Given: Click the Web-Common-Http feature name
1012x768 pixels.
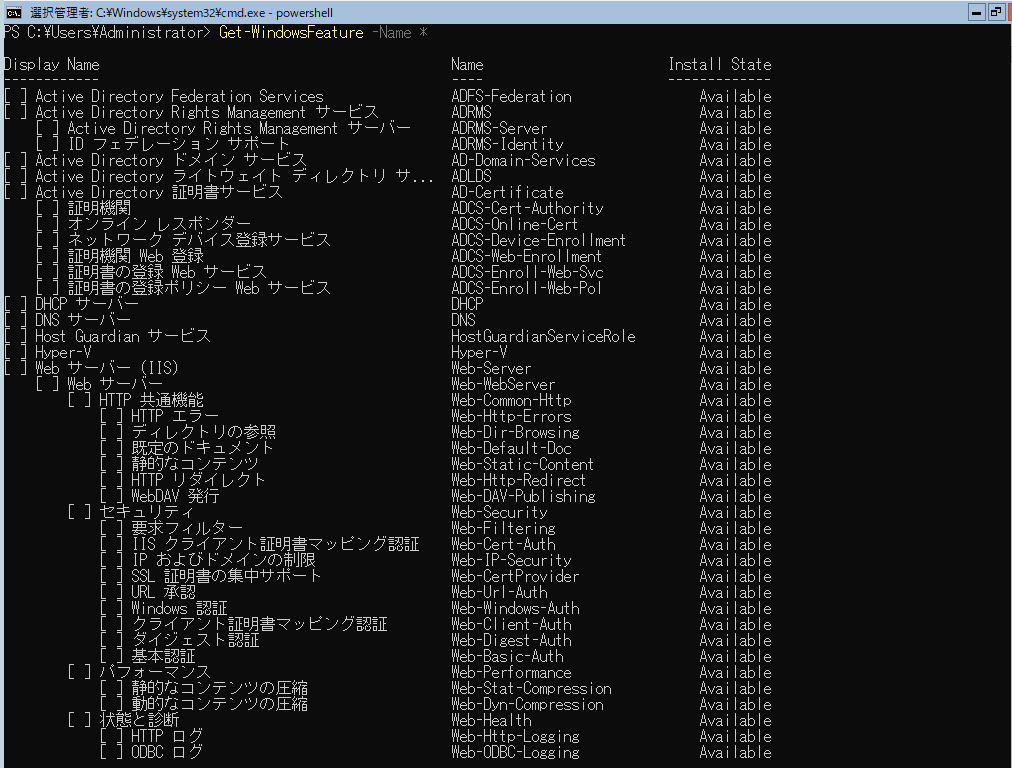Looking at the screenshot, I should click(511, 400).
